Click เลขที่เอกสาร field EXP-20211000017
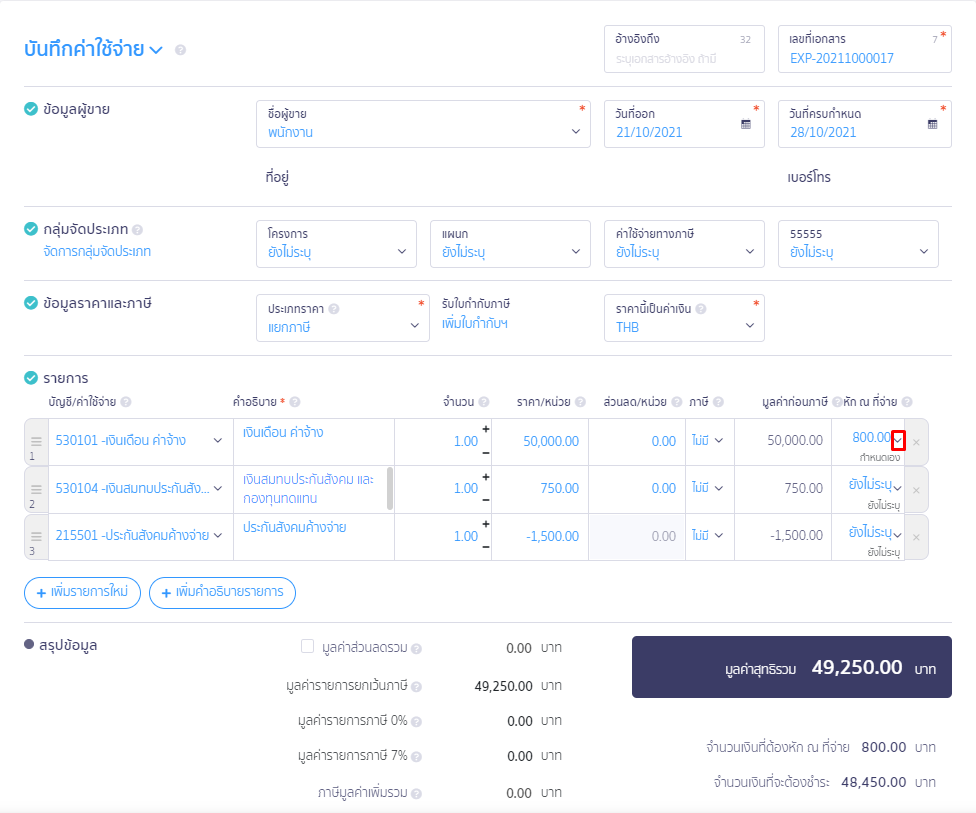 [865, 49]
